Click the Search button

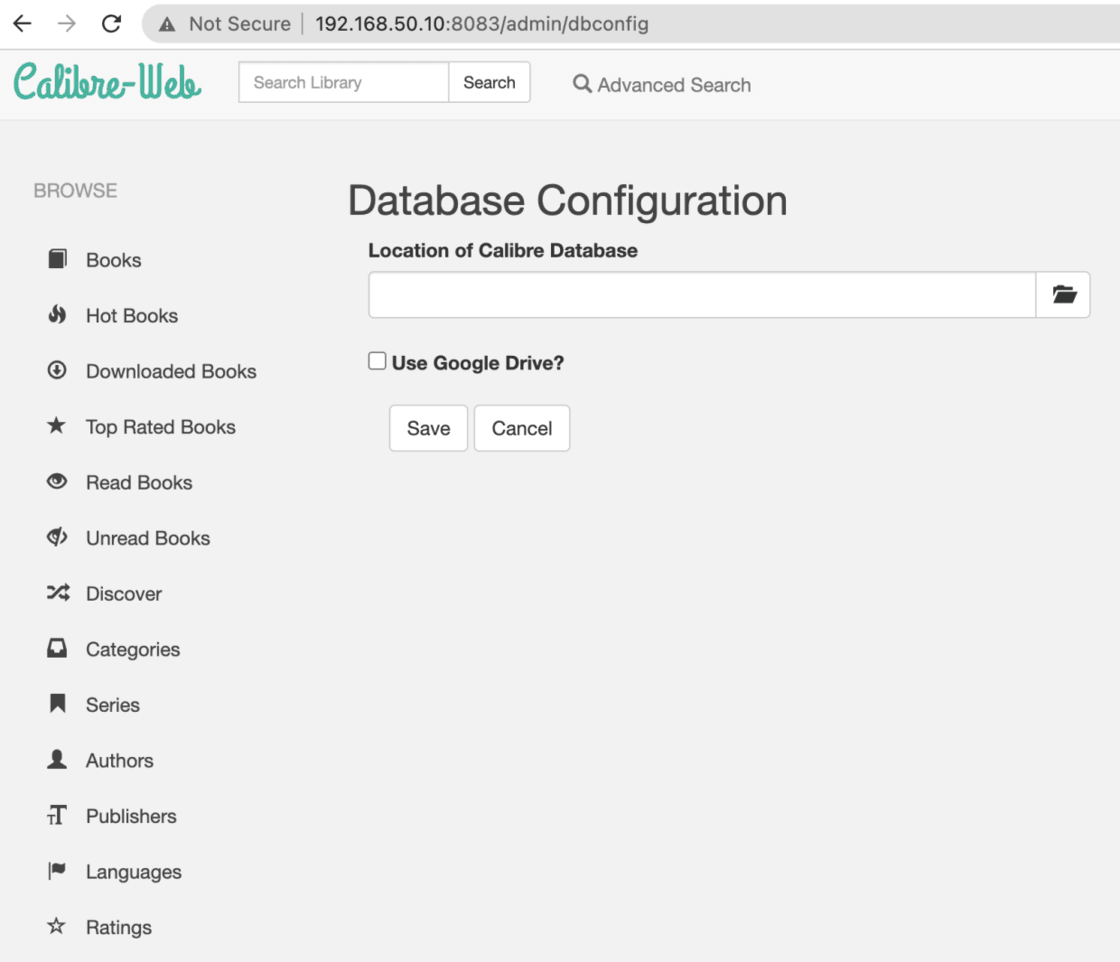pos(489,83)
